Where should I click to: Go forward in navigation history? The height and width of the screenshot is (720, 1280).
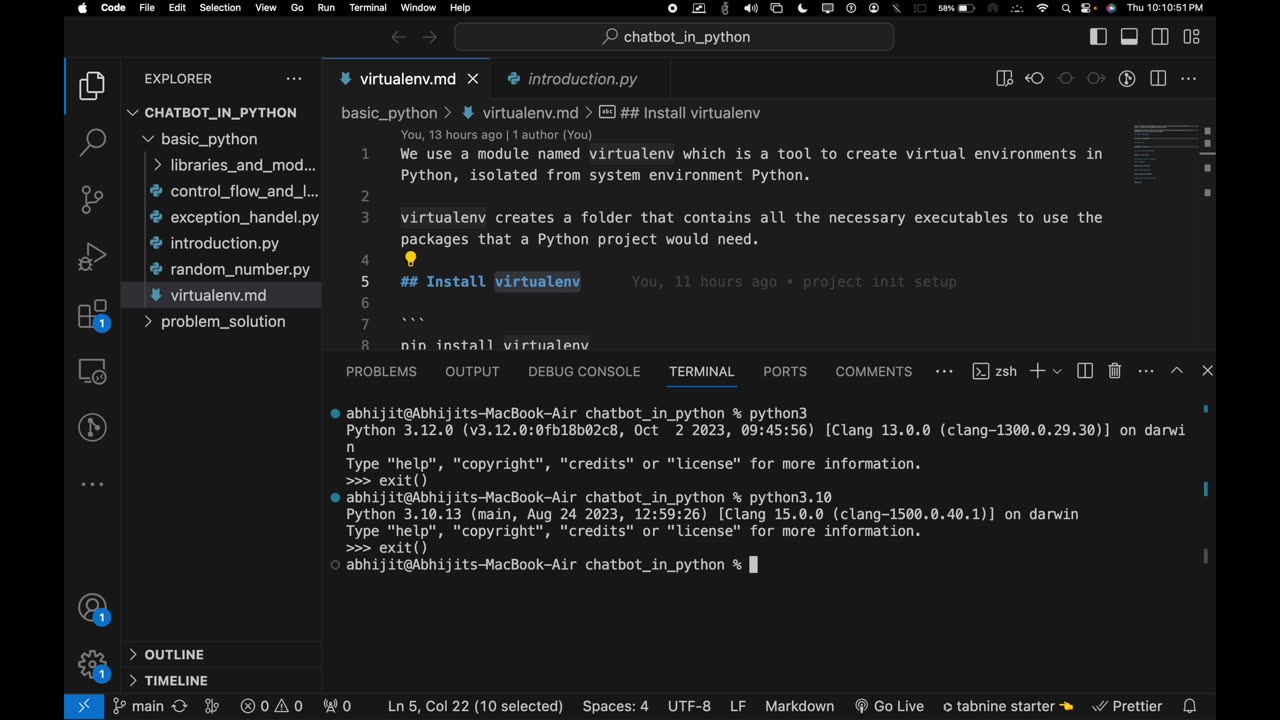[430, 37]
